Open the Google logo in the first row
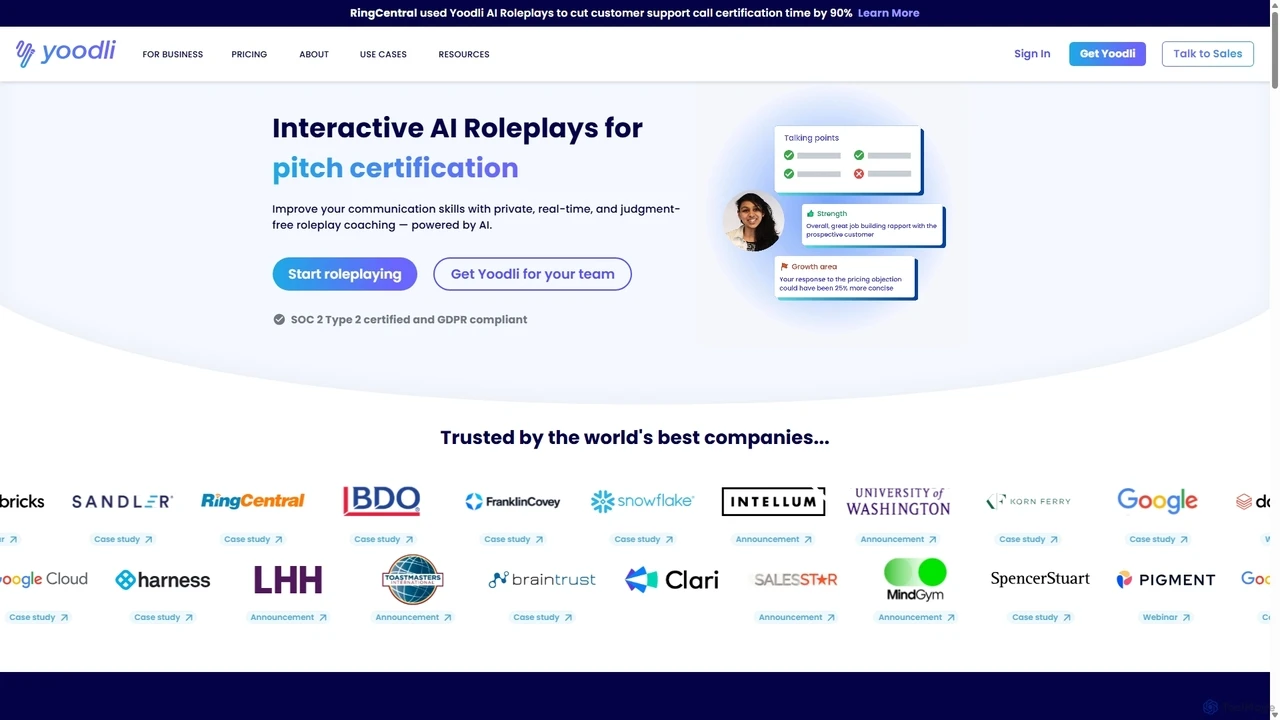The height and width of the screenshot is (720, 1280). [1157, 501]
